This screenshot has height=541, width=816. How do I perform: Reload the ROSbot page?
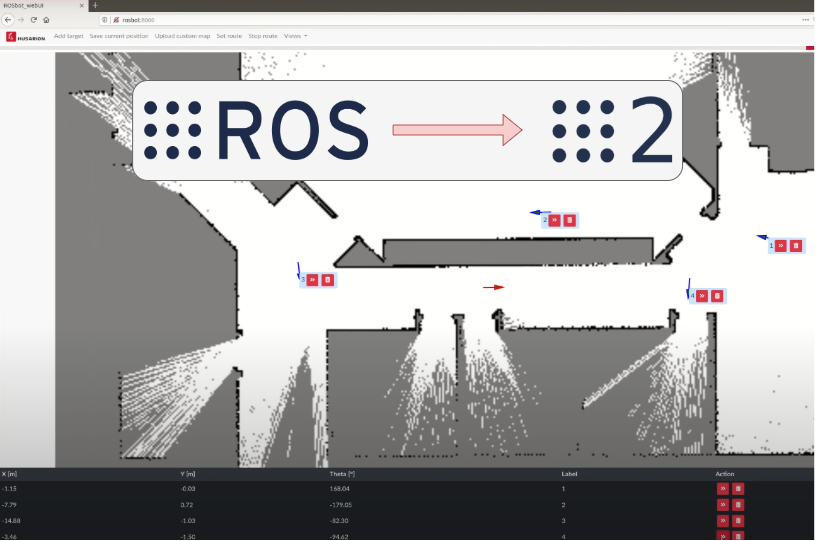coord(34,20)
